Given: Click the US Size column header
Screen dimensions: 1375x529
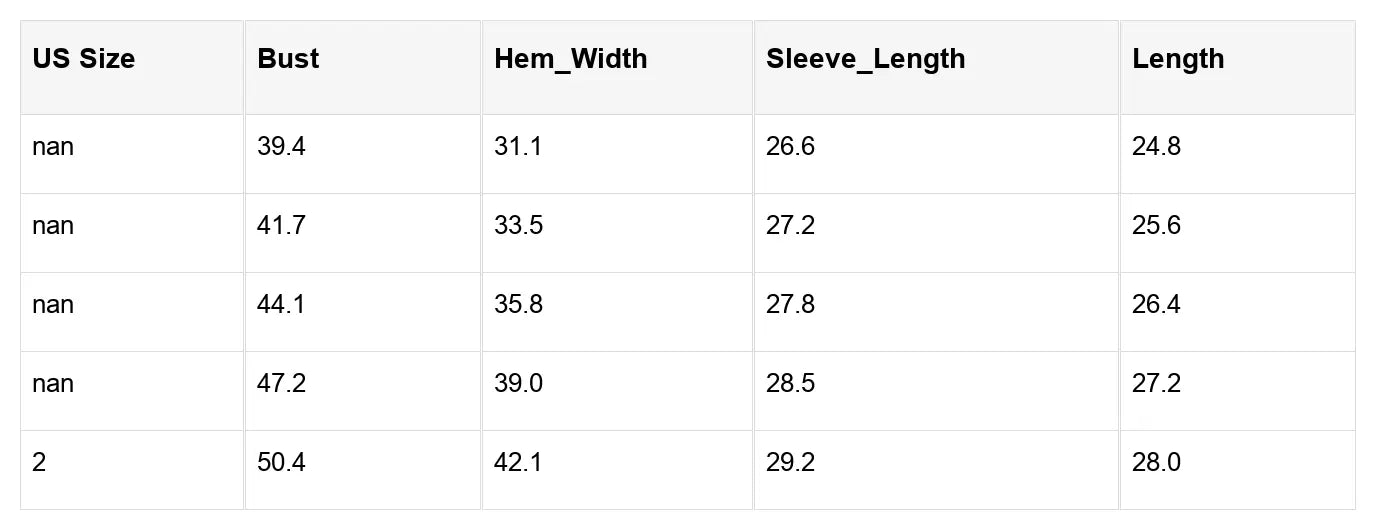Looking at the screenshot, I should [x=84, y=59].
